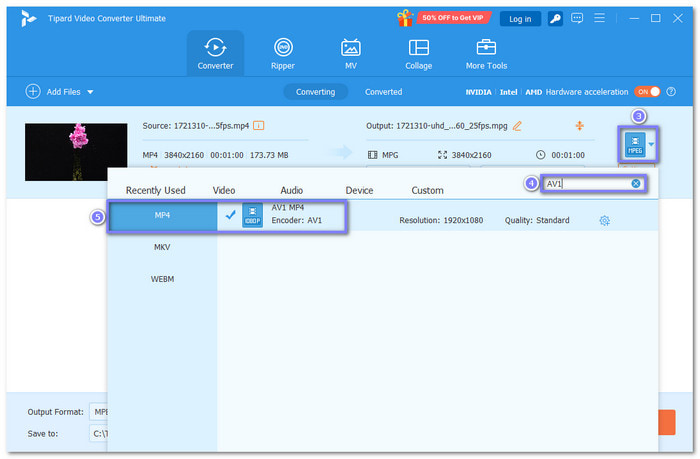The image size is (700, 459).
Task: Select the Device format tab
Action: 359,190
